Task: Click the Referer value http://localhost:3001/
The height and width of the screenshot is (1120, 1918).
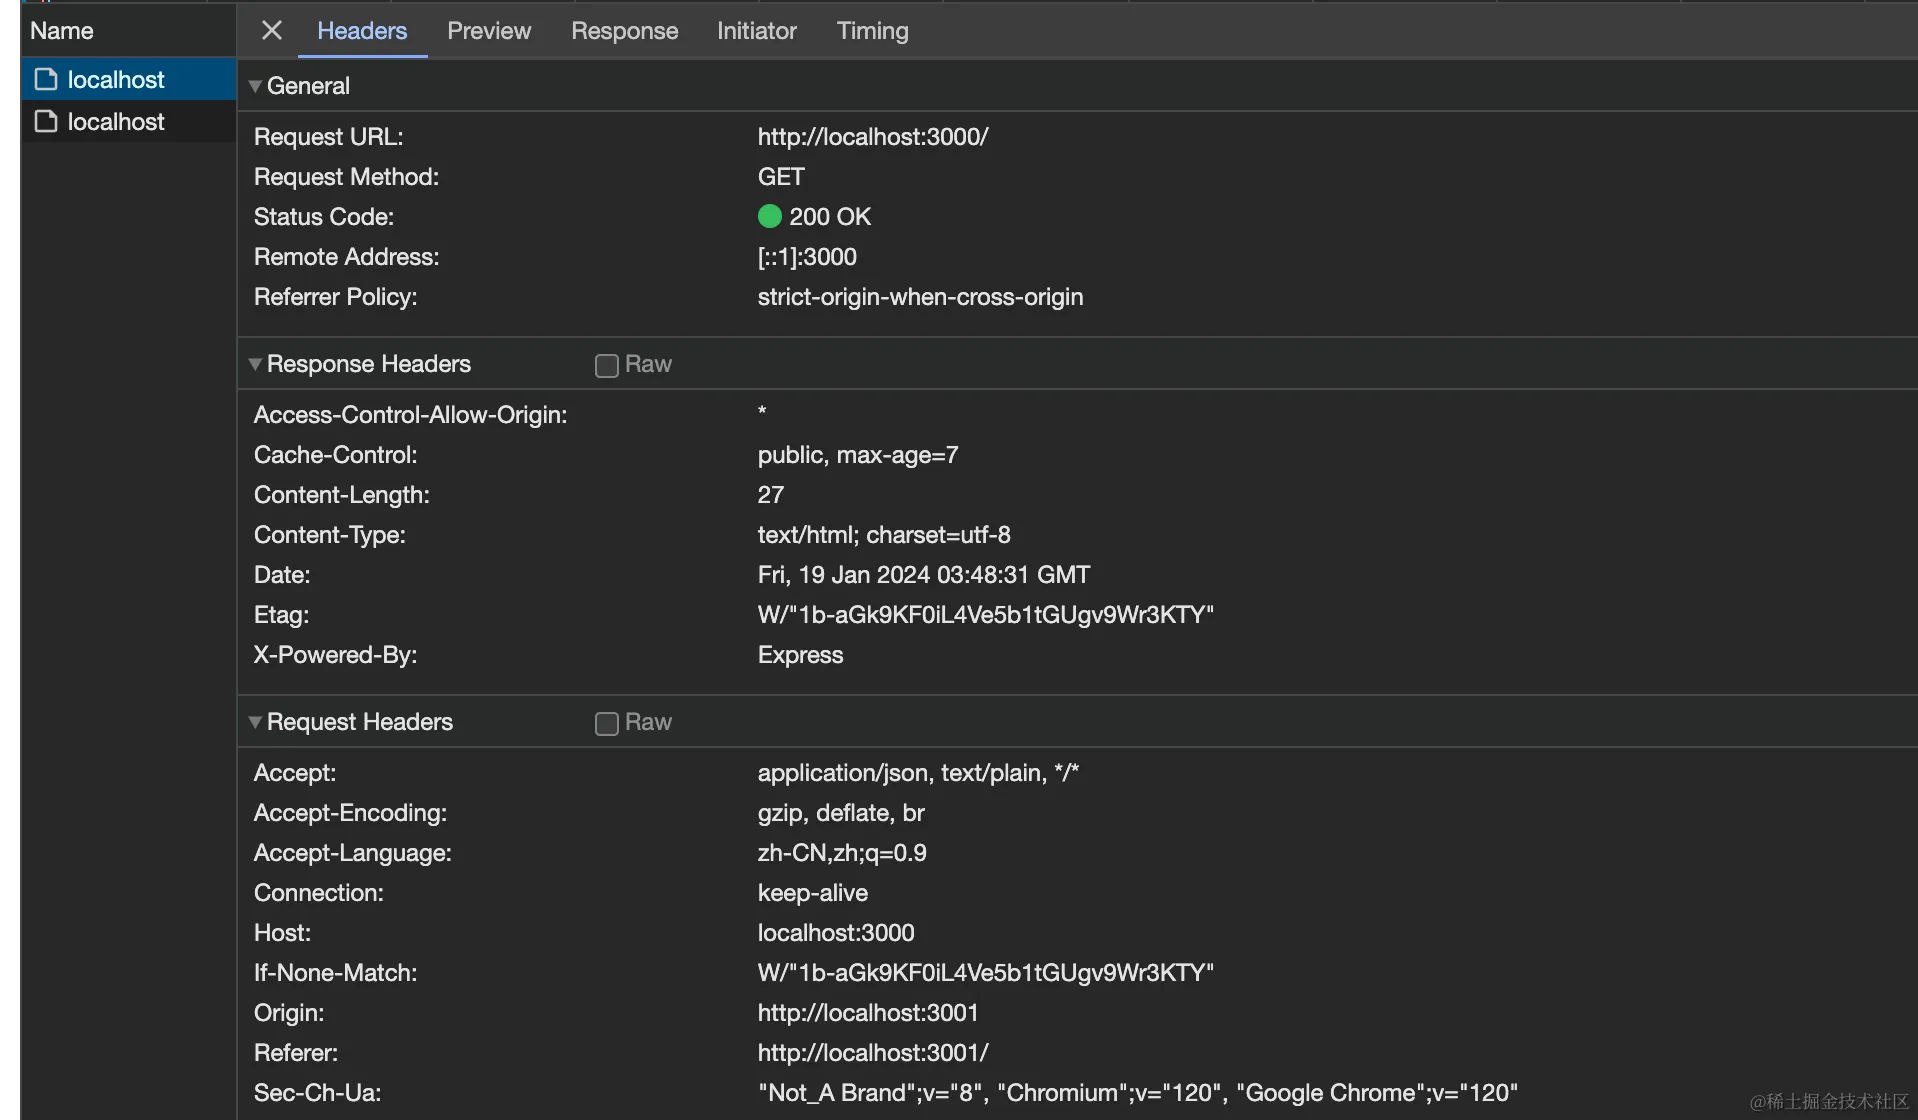Action: [x=872, y=1053]
